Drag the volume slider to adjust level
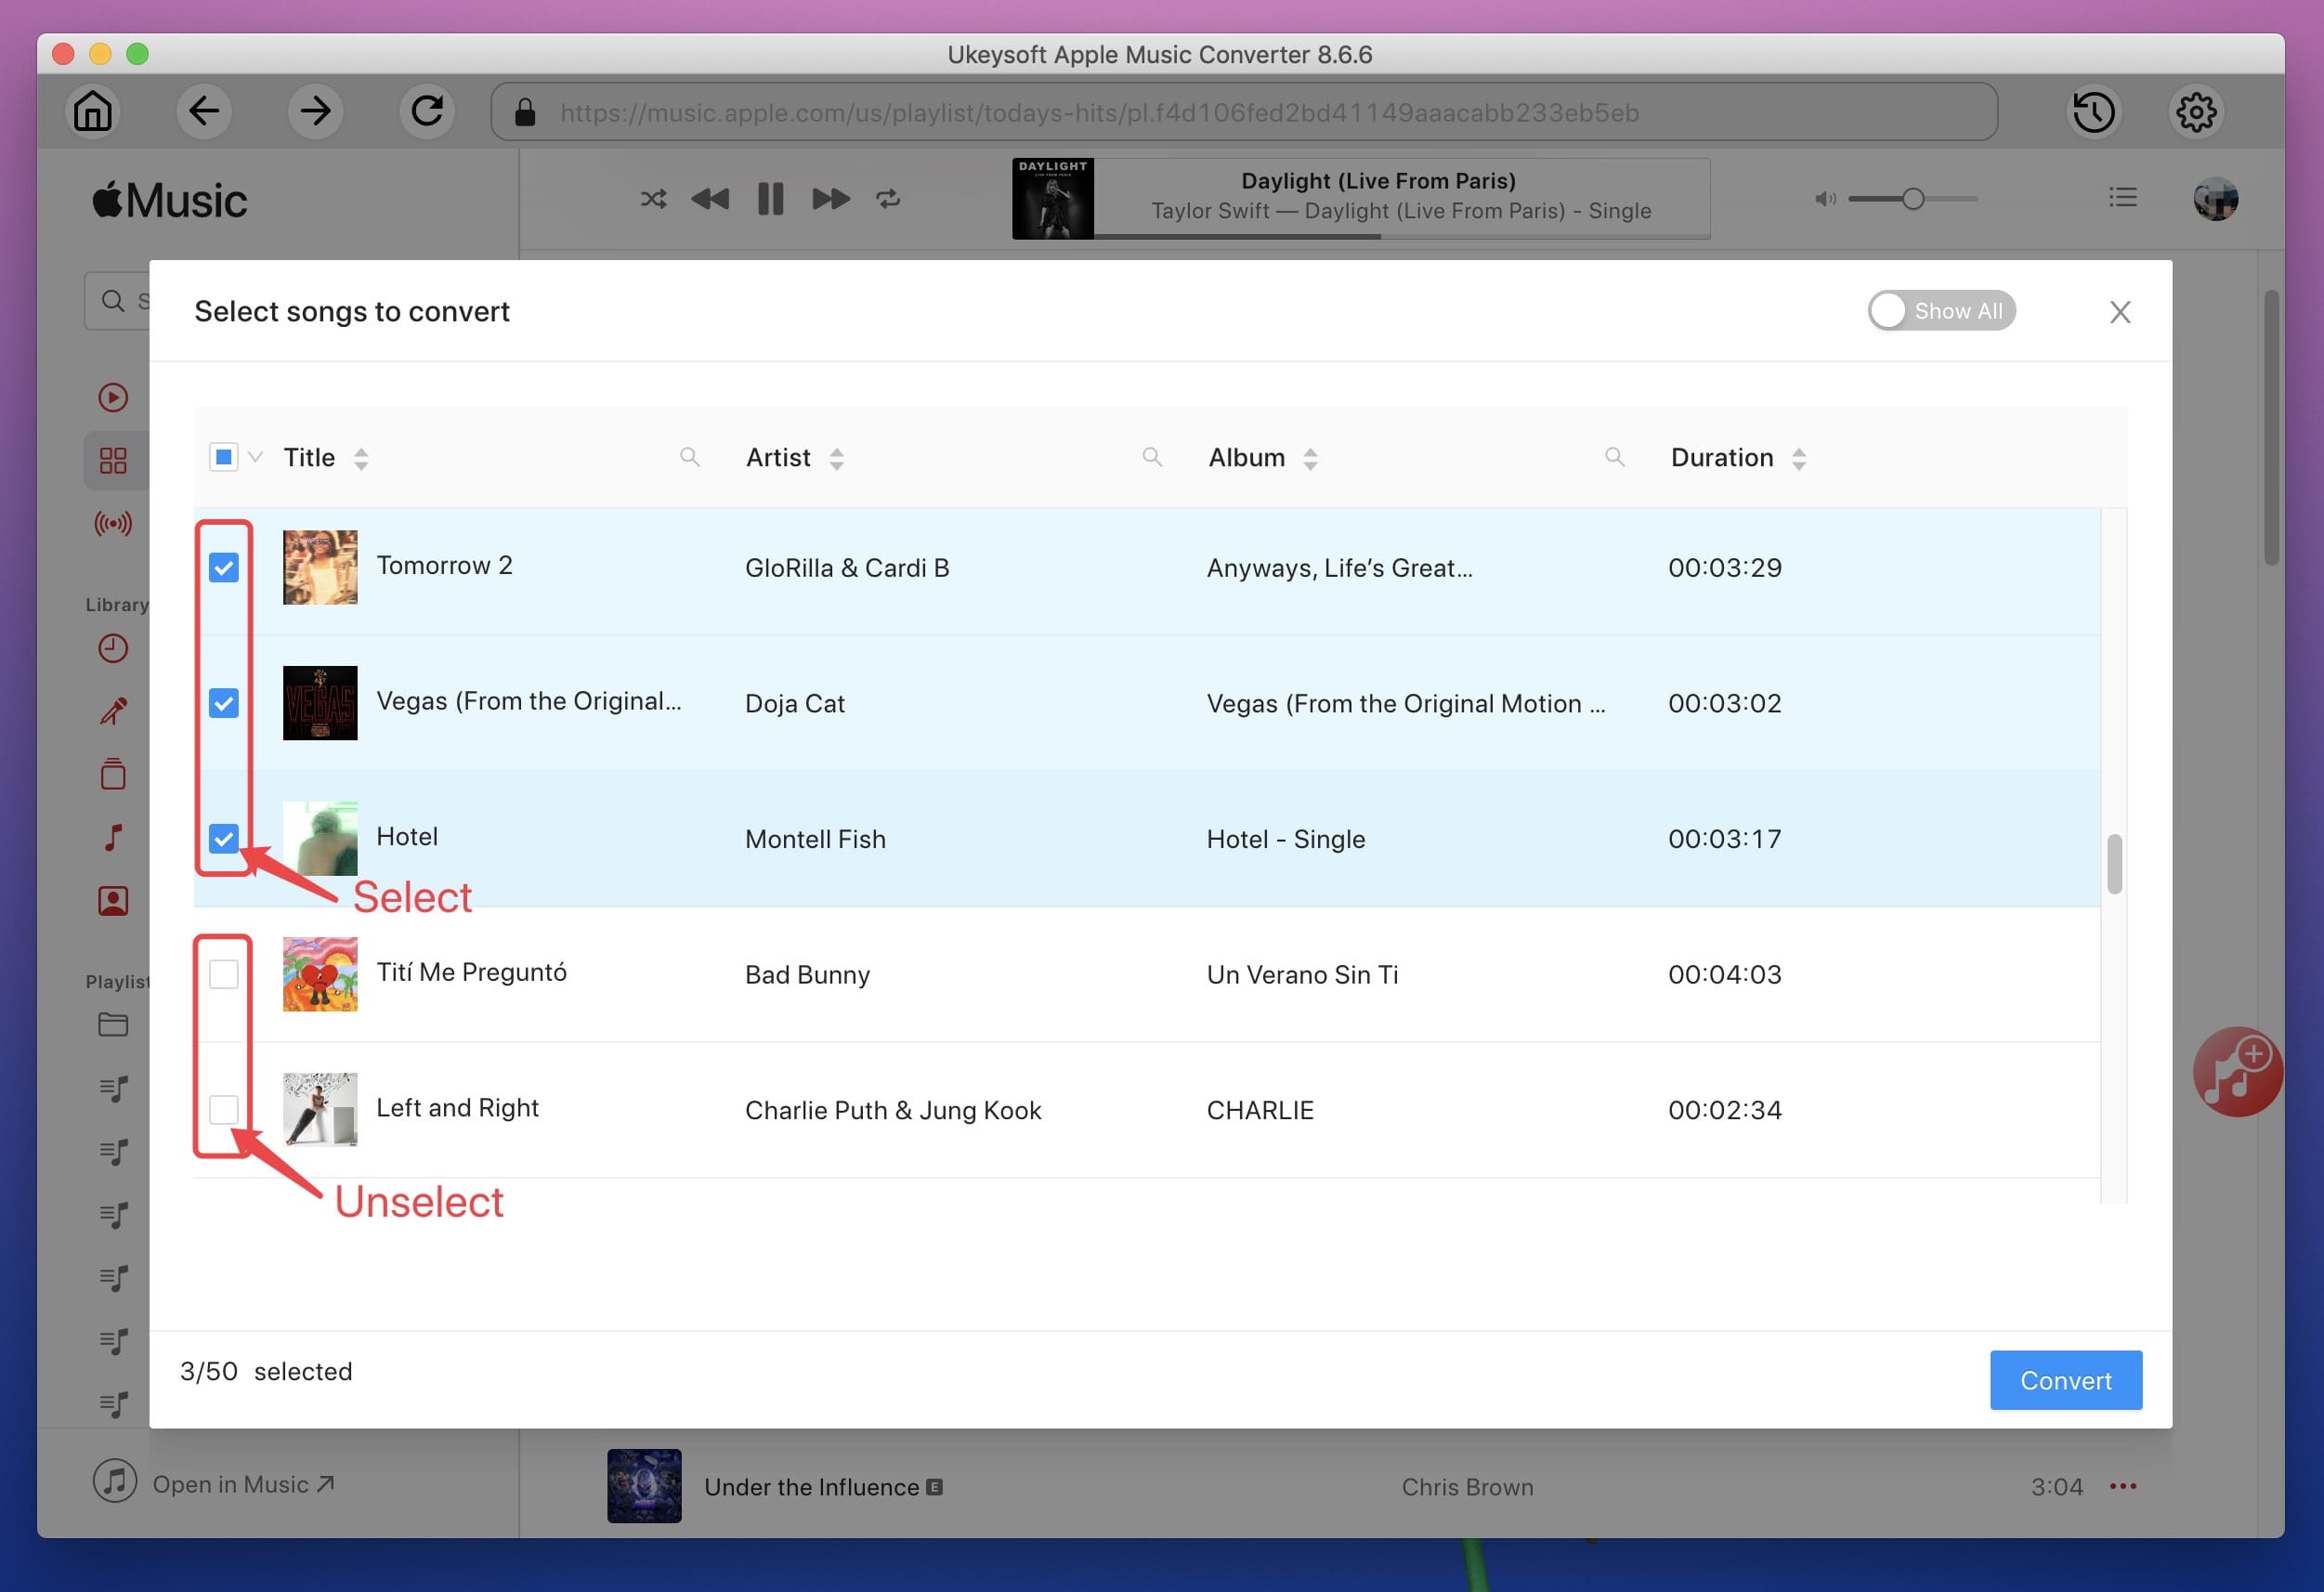Screen dimensions: 2324x1592 pyautogui.click(x=1911, y=198)
